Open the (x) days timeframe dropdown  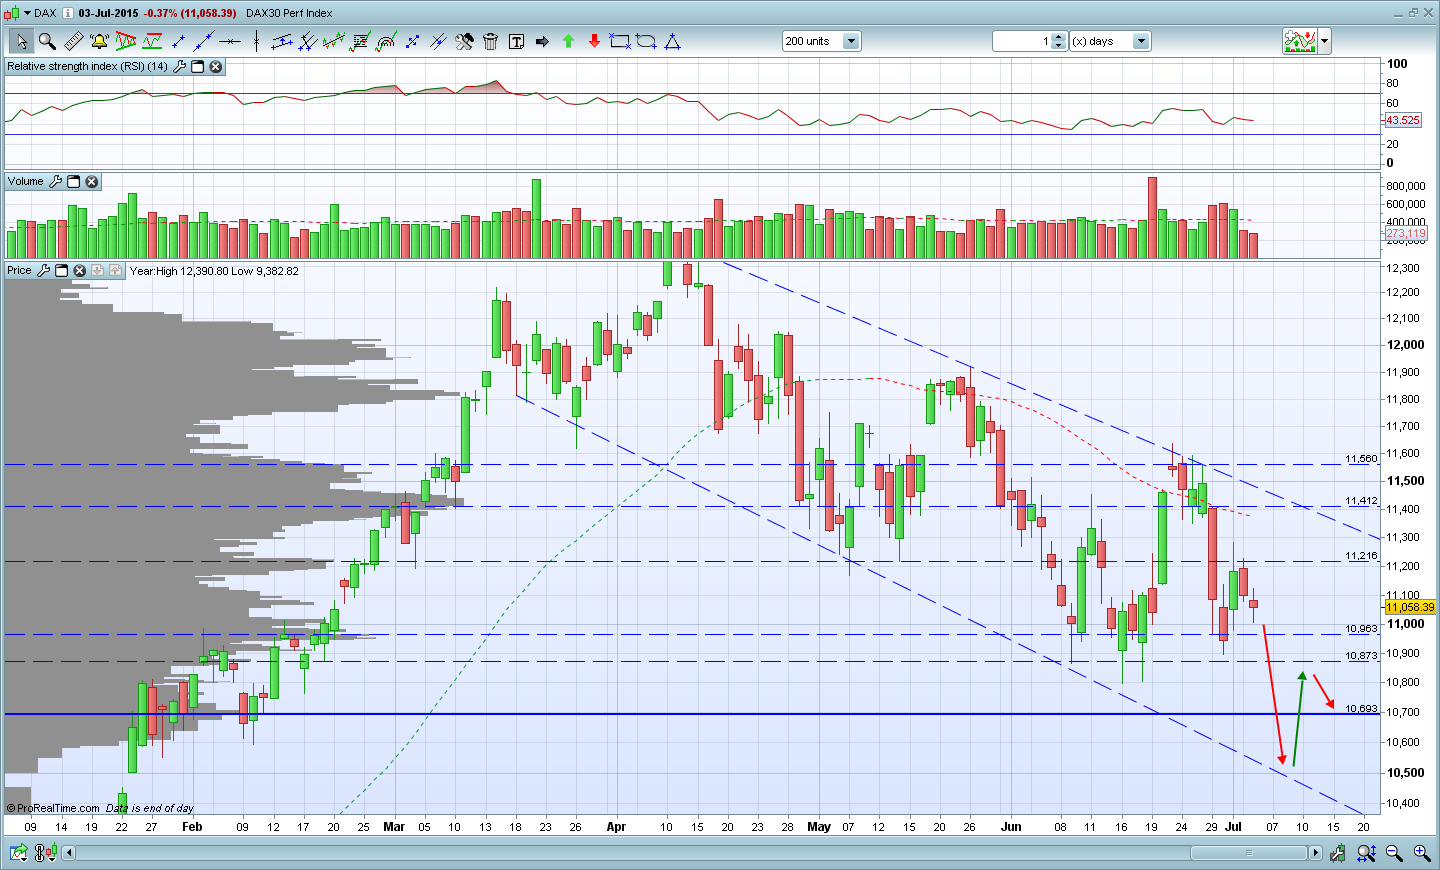click(1141, 41)
